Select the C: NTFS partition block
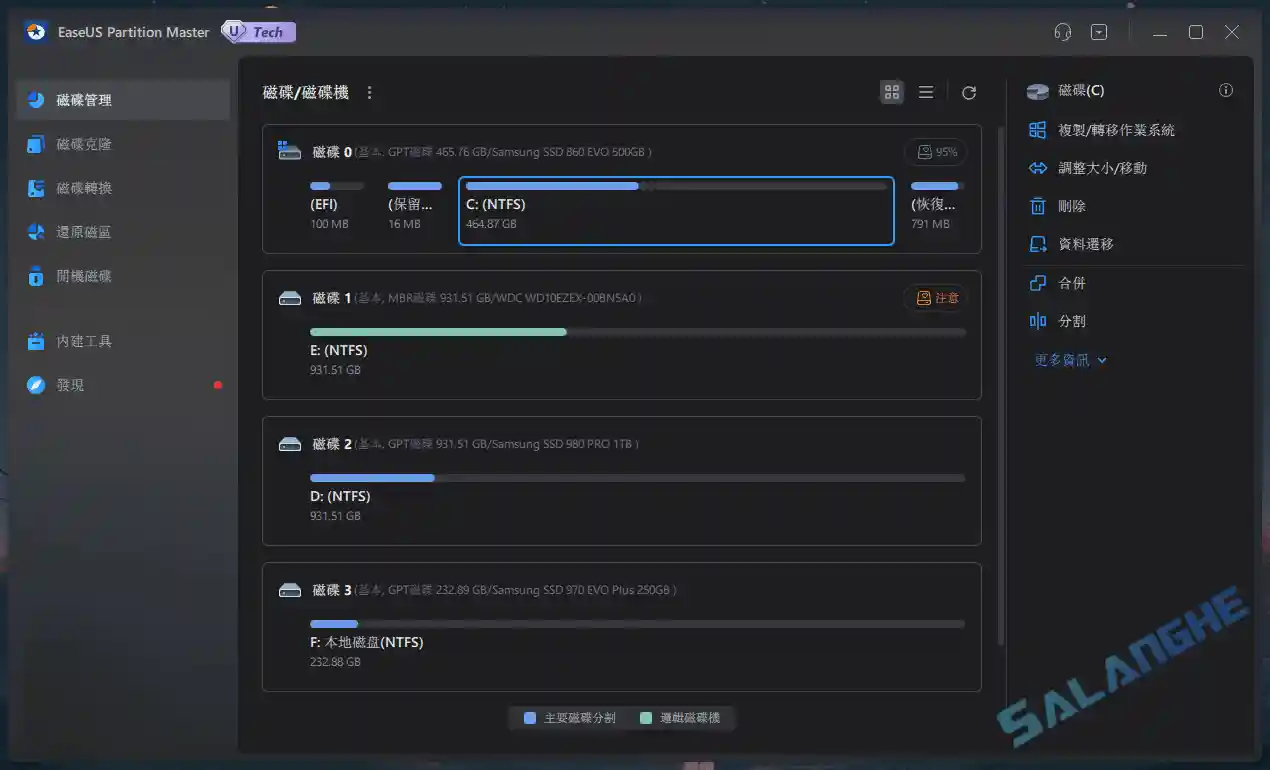Screen dimensions: 1270x770 point(675,210)
